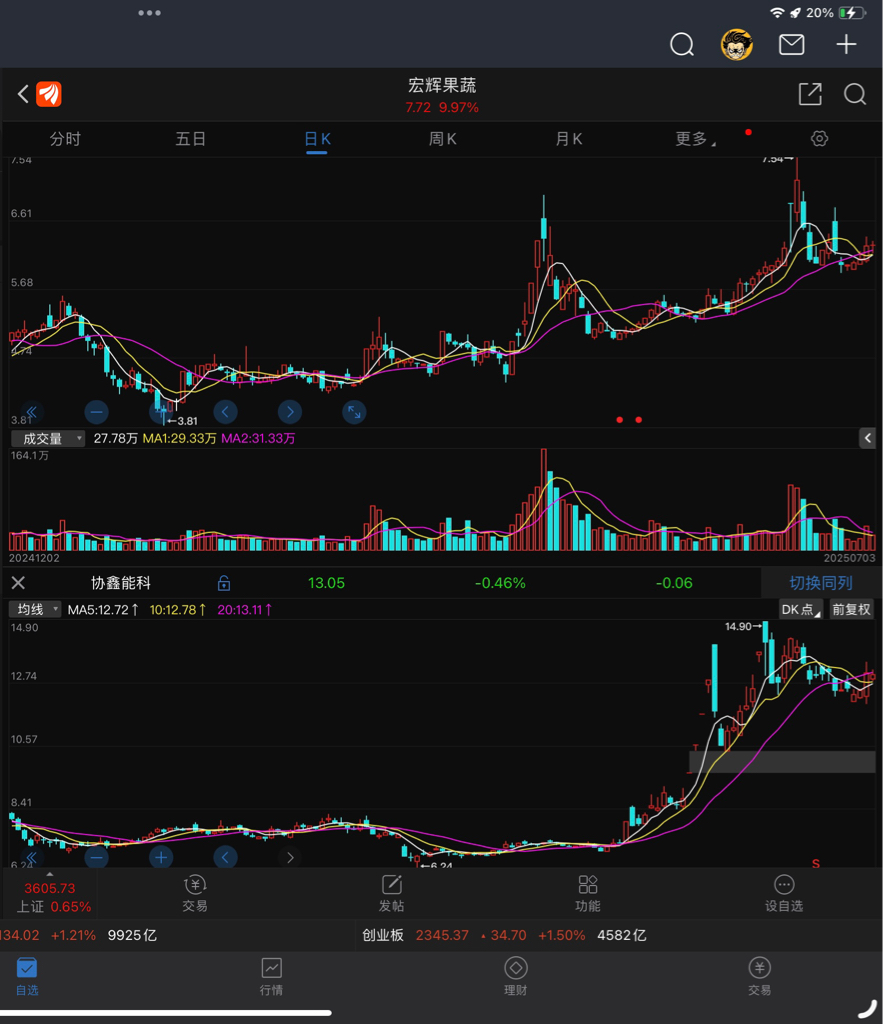Switch to 自选 bottom tab
Viewport: 883px width, 1024px height.
tap(27, 977)
